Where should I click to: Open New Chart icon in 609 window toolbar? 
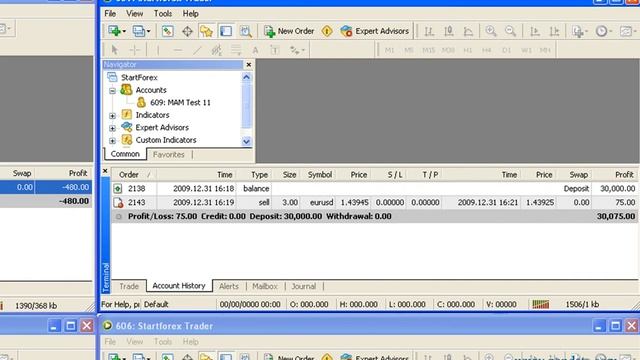114,31
